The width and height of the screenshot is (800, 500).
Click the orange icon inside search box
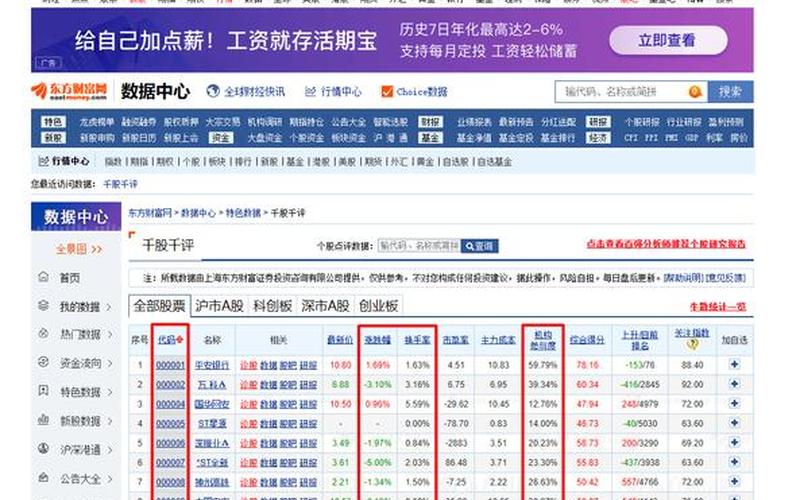(x=695, y=92)
